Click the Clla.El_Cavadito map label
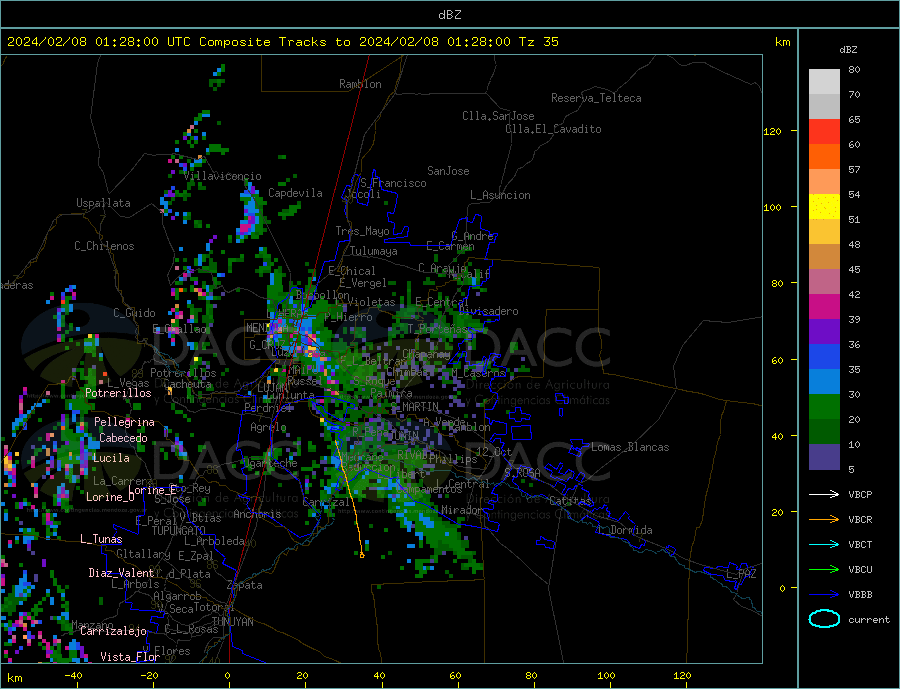The width and height of the screenshot is (900, 689). tap(553, 129)
